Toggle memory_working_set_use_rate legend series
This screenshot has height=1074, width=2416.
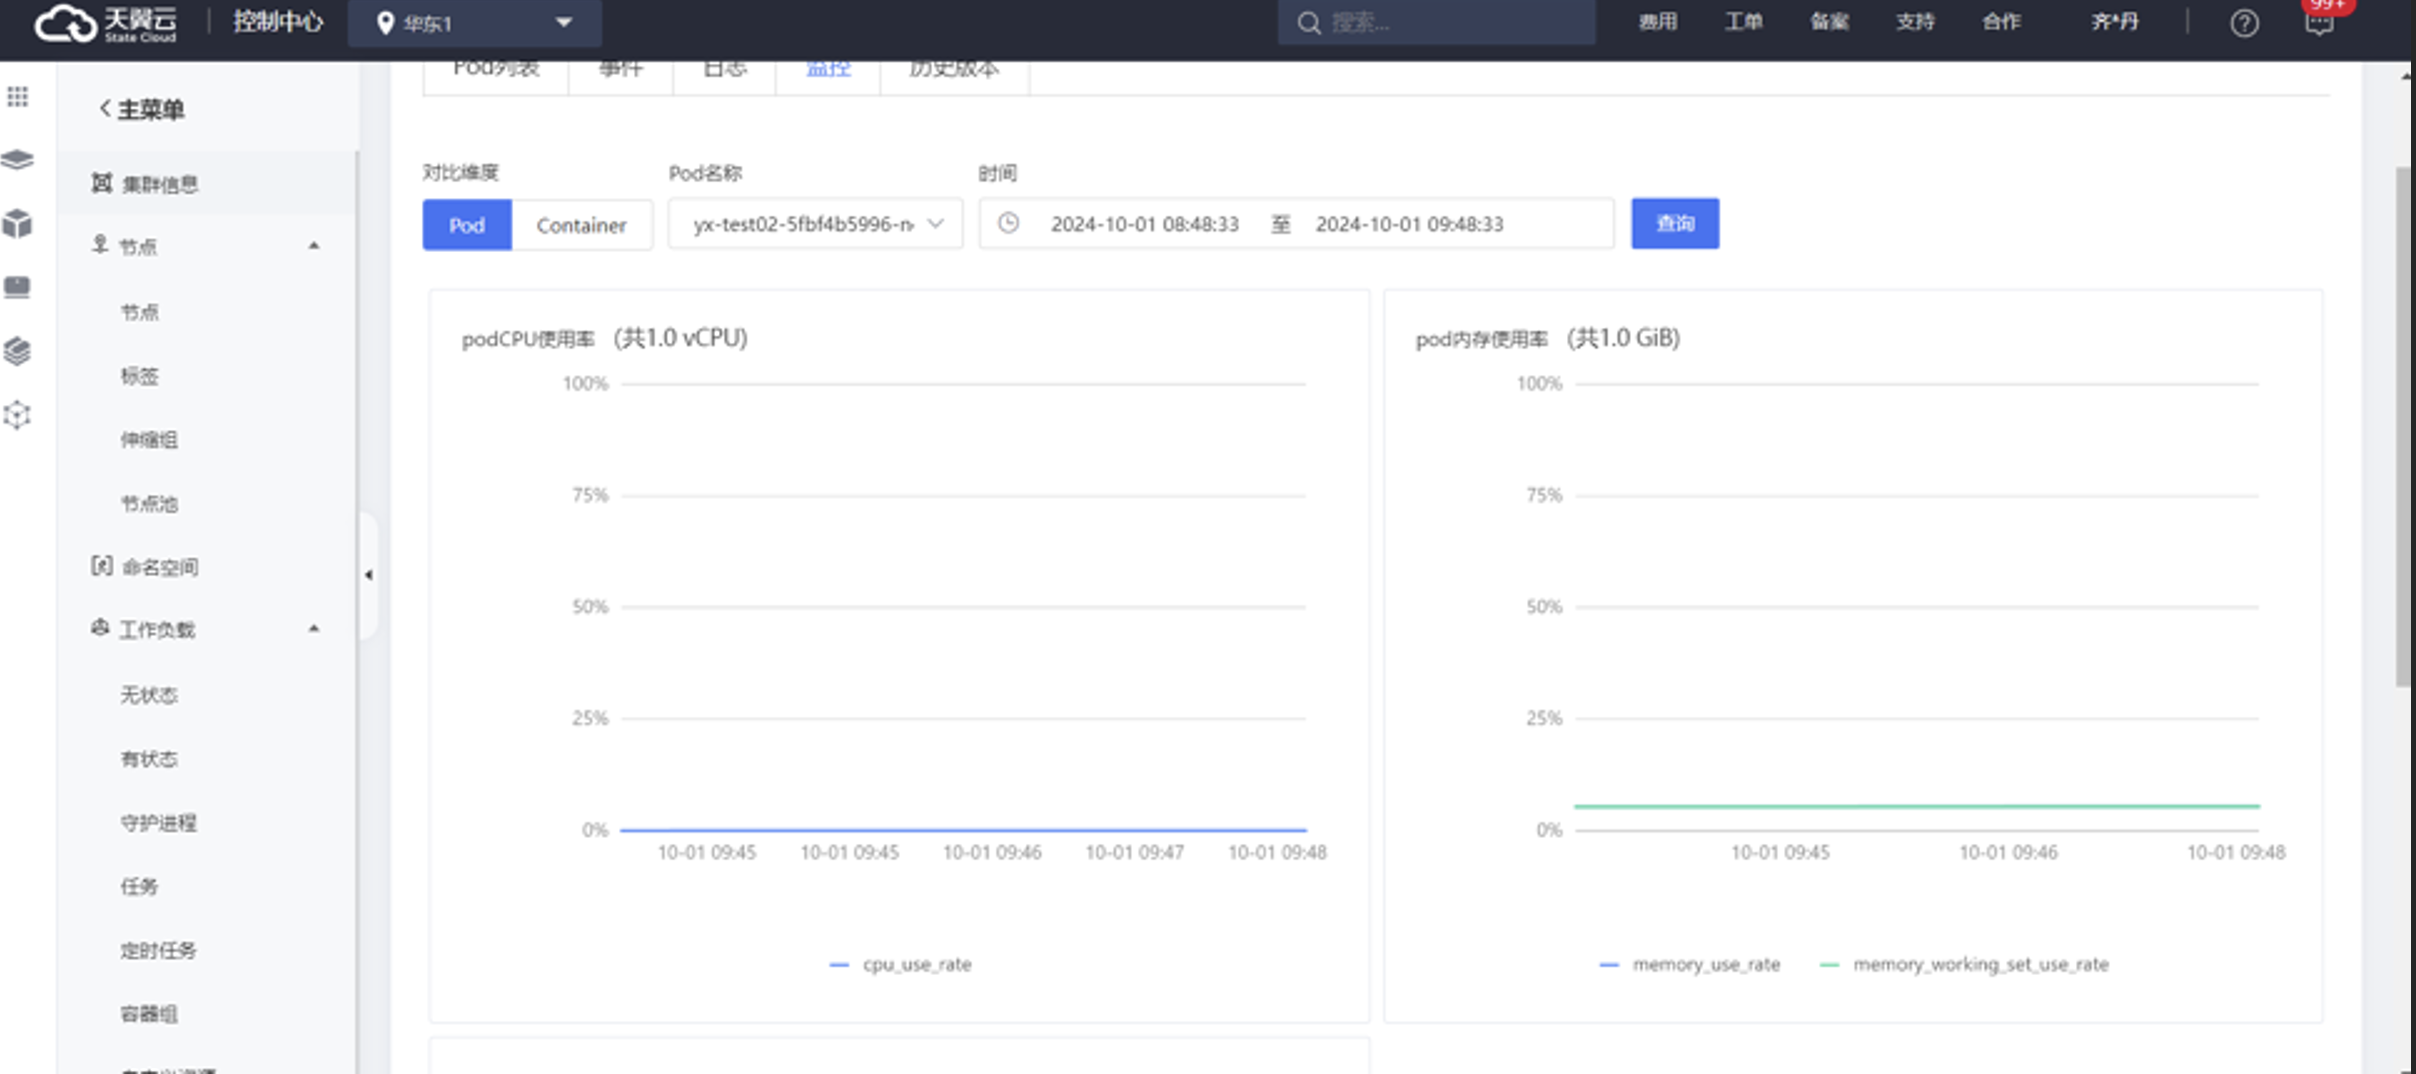pyautogui.click(x=1965, y=964)
